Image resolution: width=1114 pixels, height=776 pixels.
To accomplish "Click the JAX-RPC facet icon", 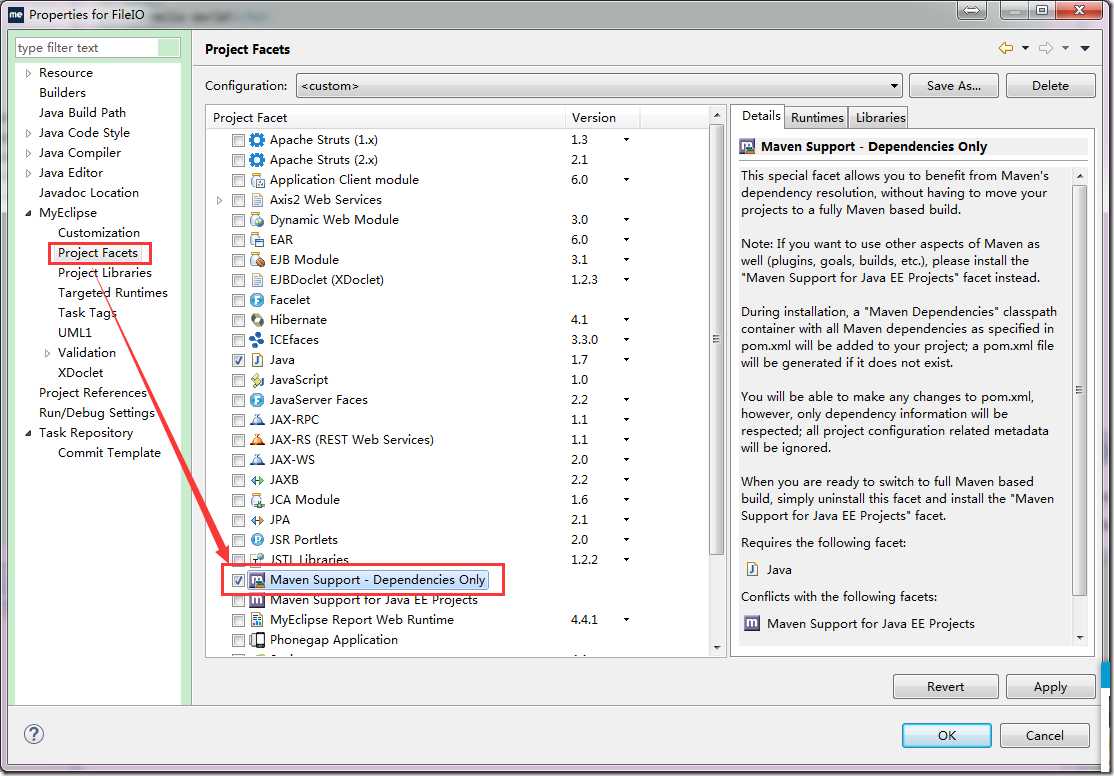I will tap(256, 420).
